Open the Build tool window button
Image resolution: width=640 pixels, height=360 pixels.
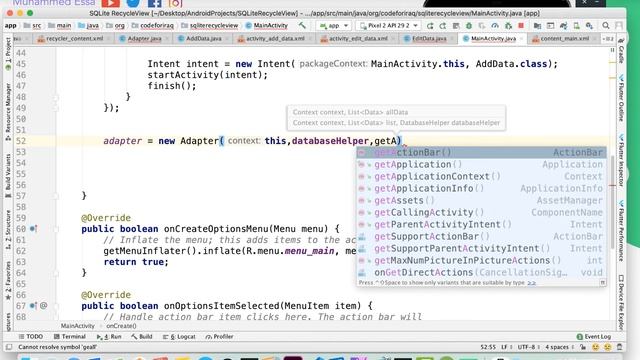pos(142,336)
